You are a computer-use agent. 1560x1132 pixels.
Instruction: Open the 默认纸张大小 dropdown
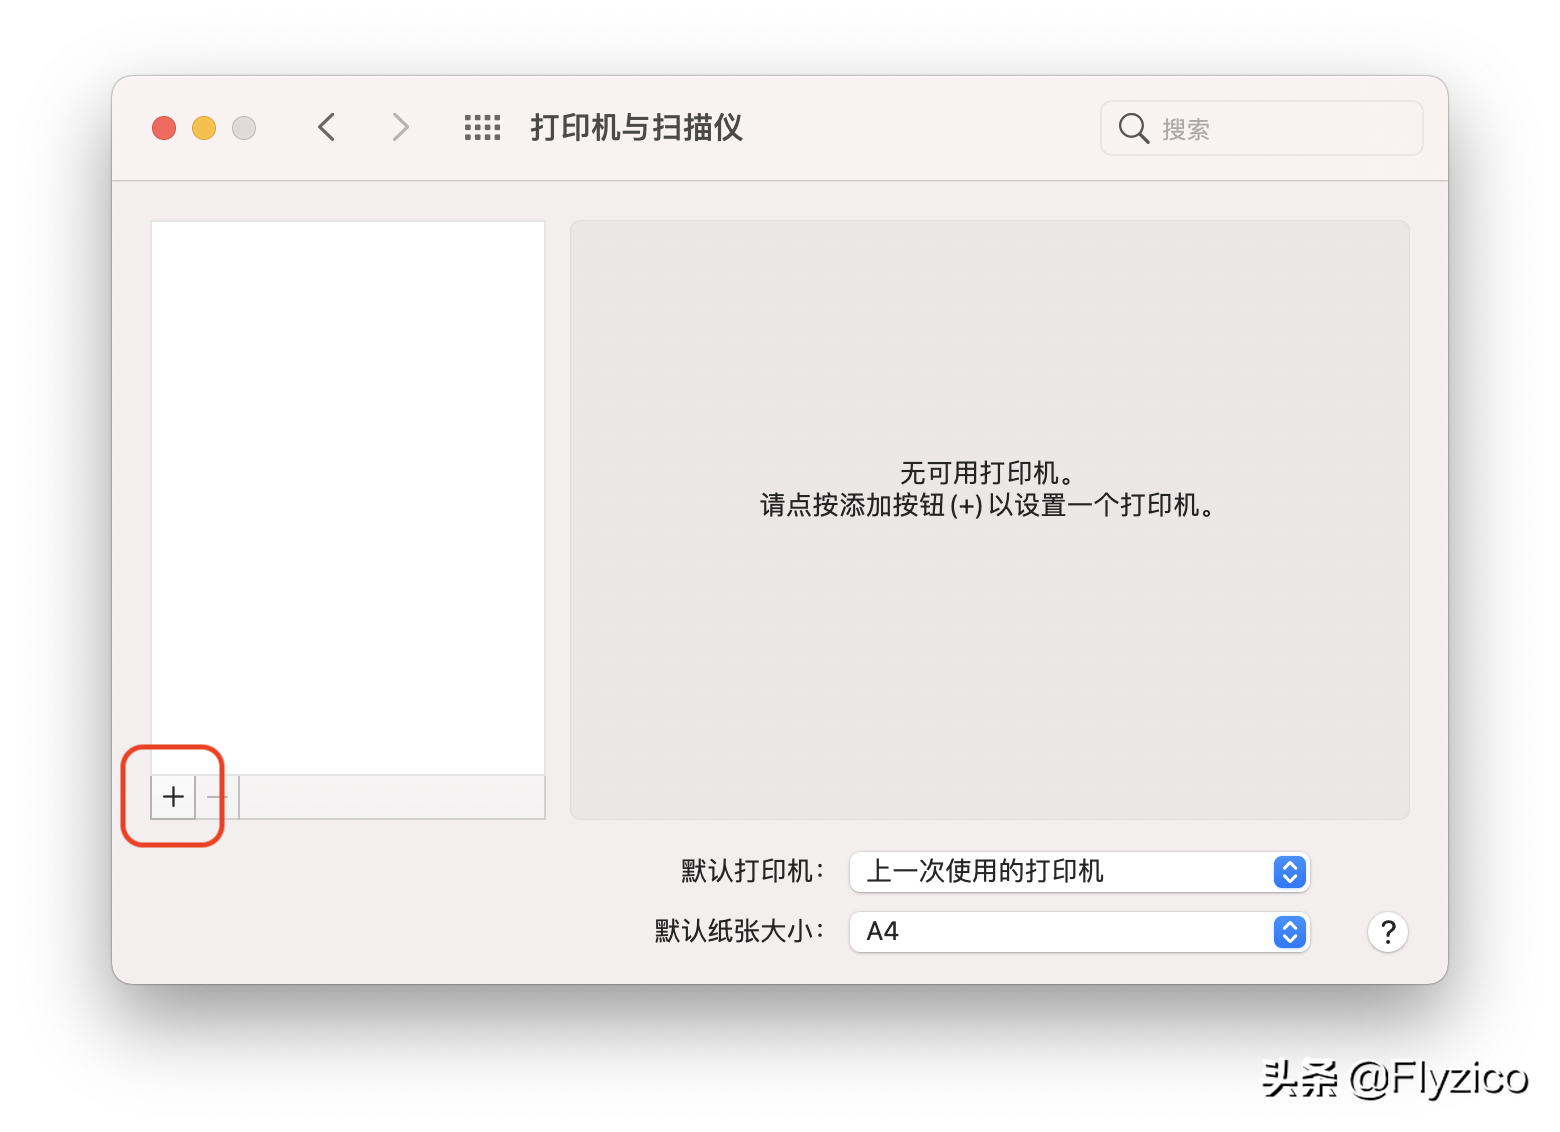click(x=1078, y=932)
